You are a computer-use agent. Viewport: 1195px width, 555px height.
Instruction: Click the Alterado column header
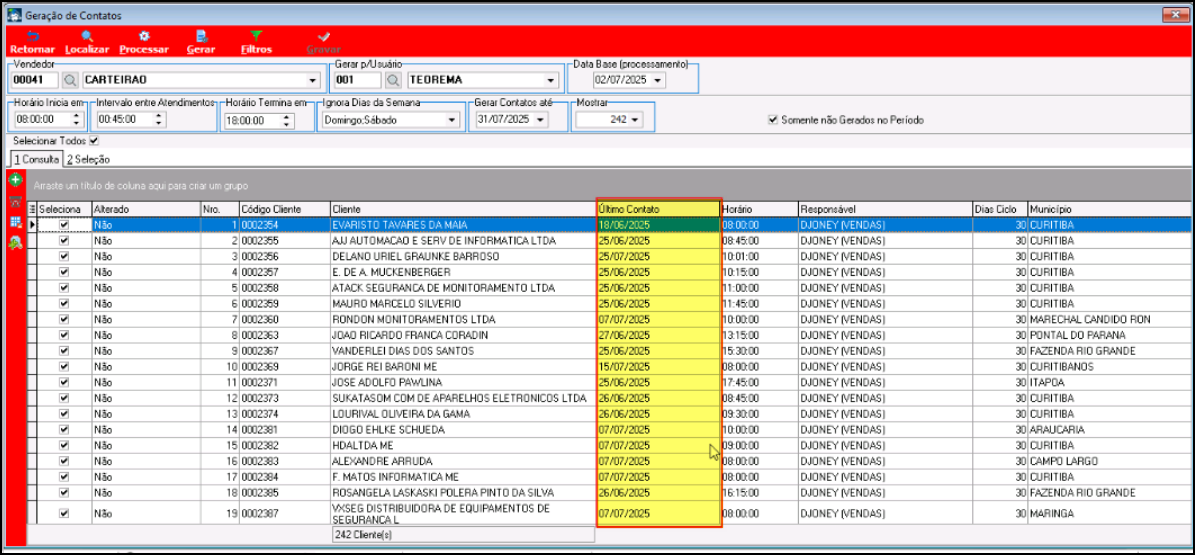click(x=146, y=209)
